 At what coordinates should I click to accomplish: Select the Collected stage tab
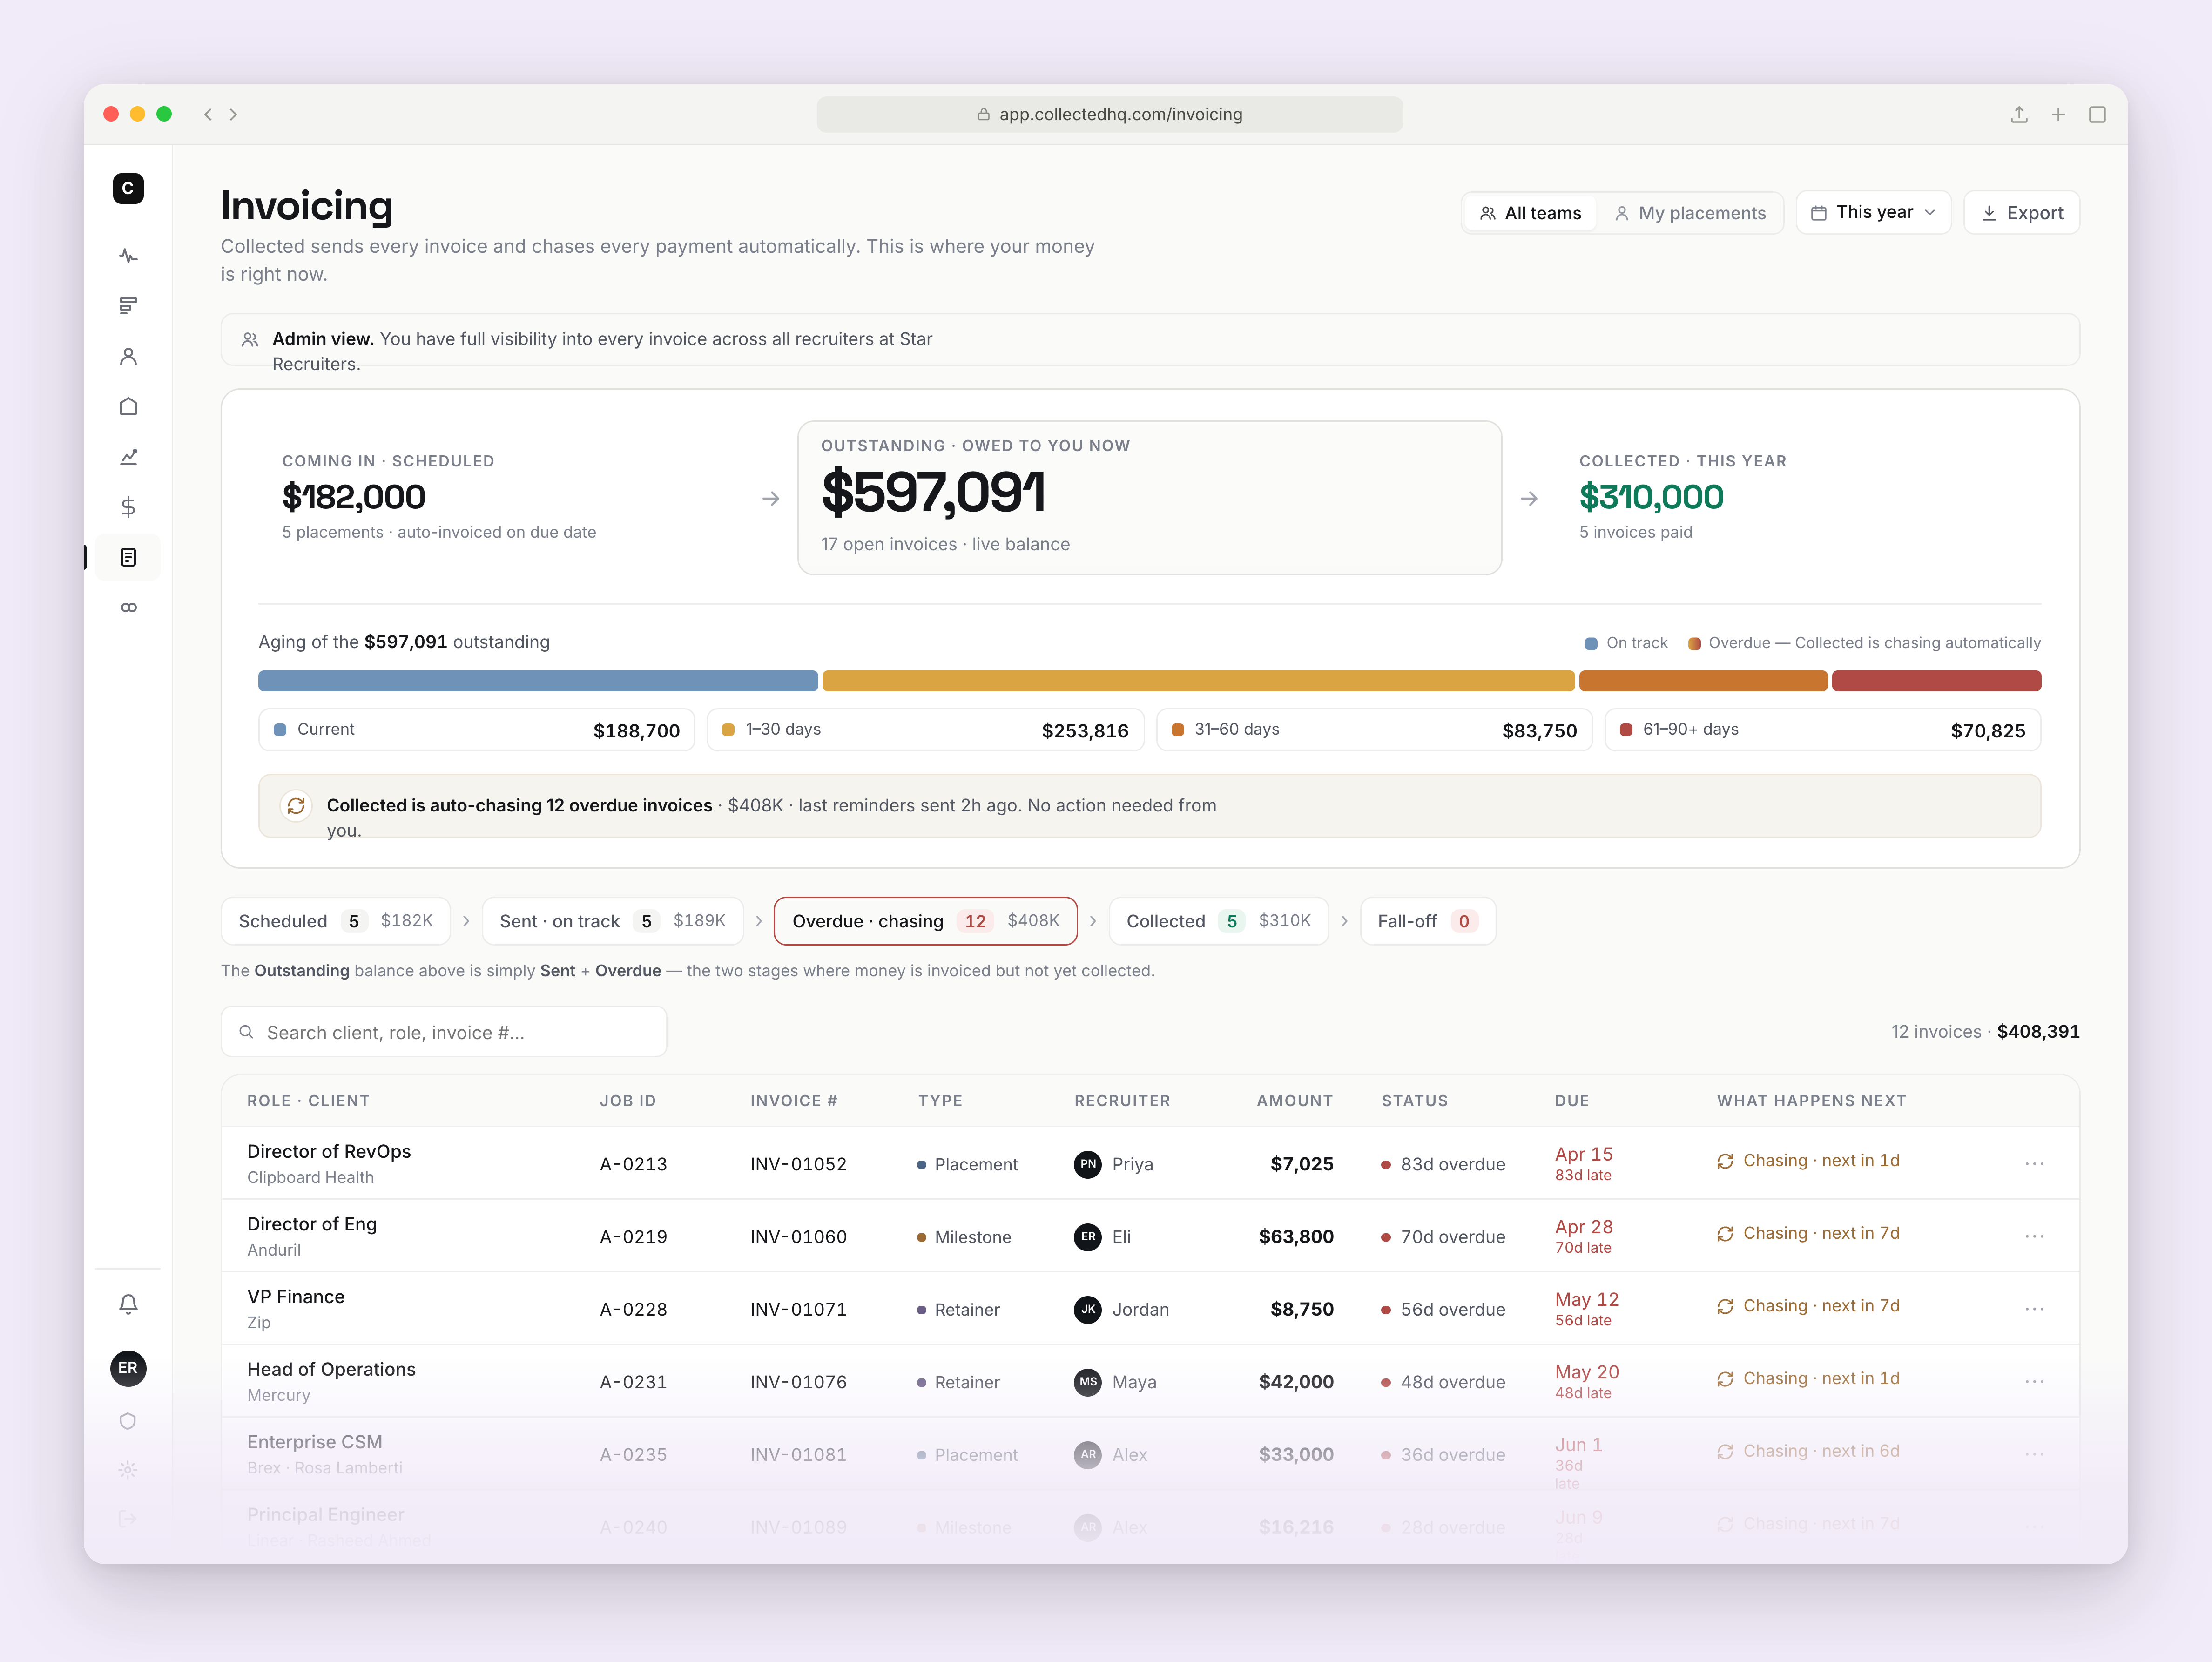click(1218, 921)
